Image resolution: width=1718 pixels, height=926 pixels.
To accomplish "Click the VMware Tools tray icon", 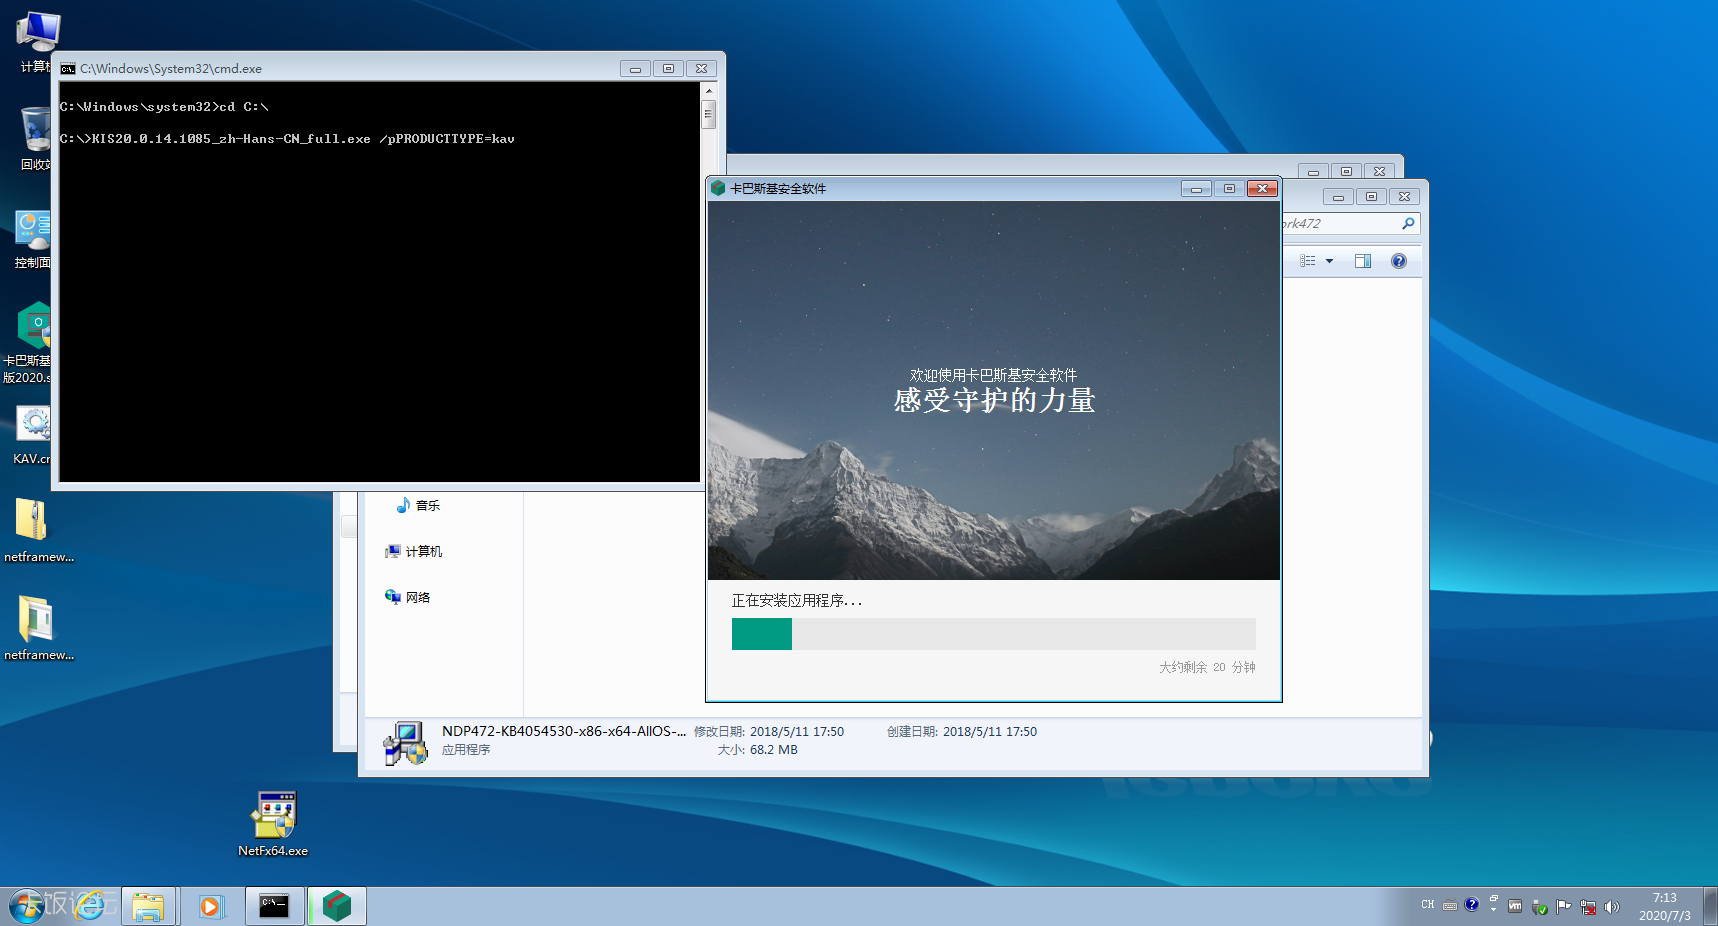I will 1515,906.
